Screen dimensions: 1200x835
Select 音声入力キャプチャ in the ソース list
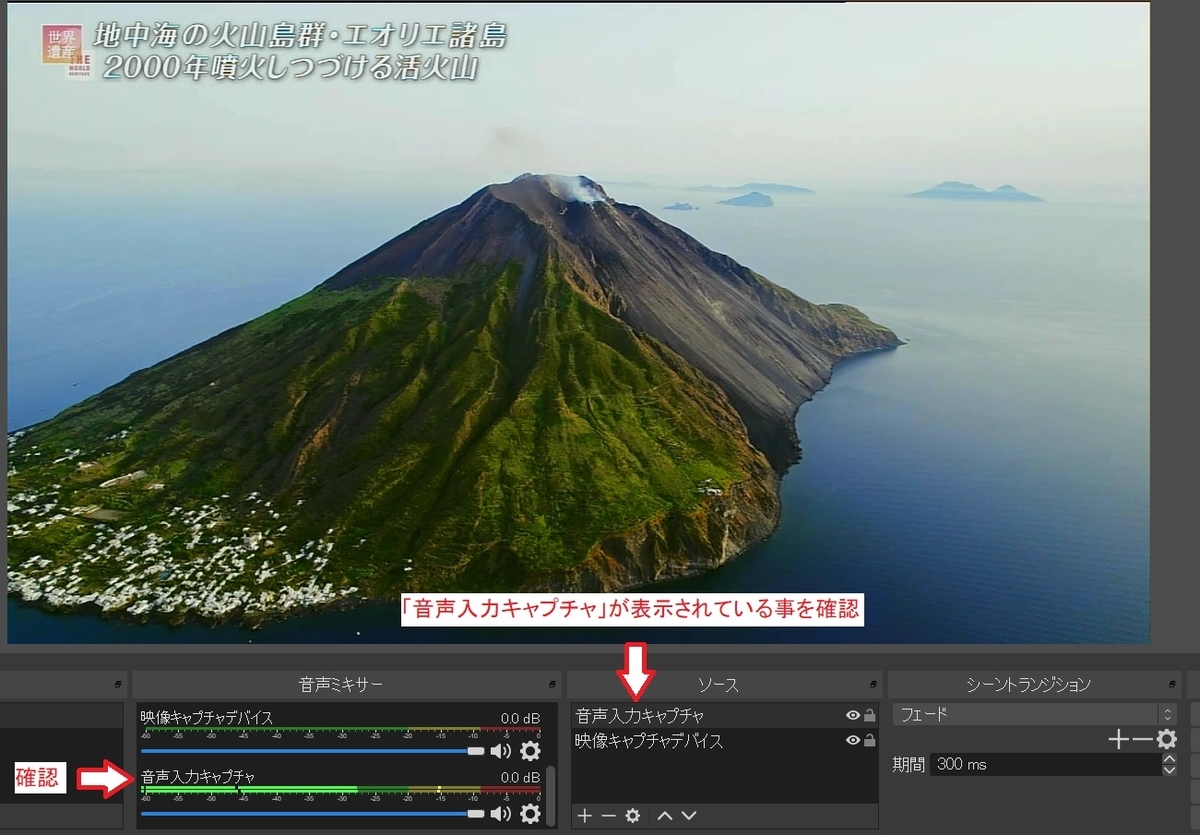(x=725, y=716)
